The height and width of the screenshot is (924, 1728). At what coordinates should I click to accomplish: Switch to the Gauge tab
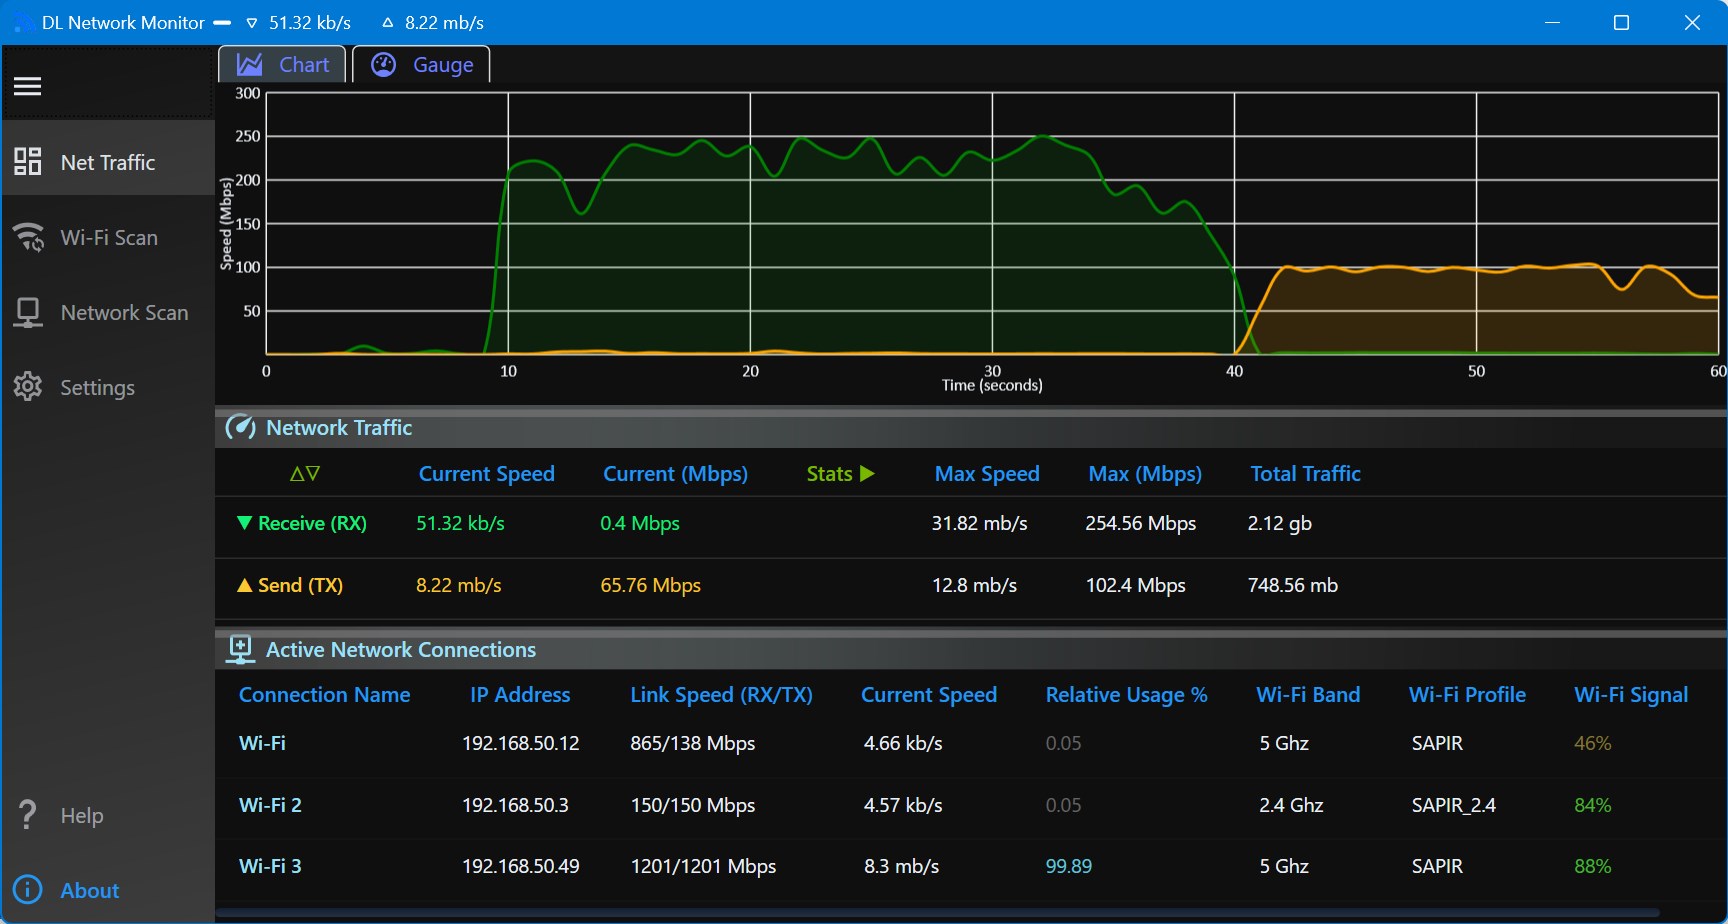pyautogui.click(x=421, y=65)
